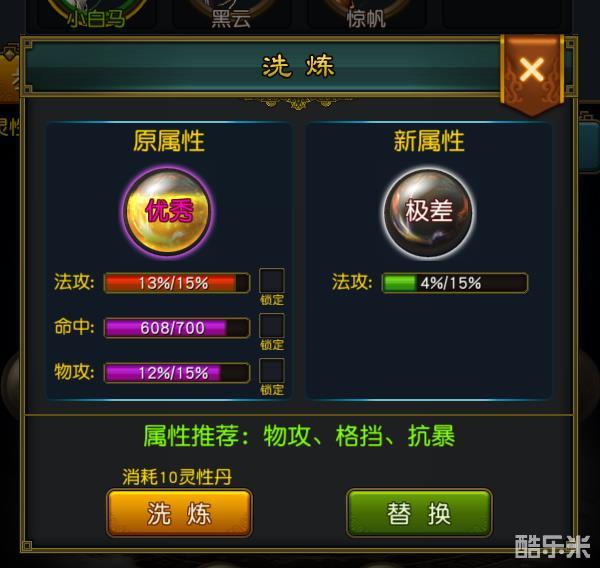Click the green 替换 button
Screen dimensions: 600x568
click(419, 513)
